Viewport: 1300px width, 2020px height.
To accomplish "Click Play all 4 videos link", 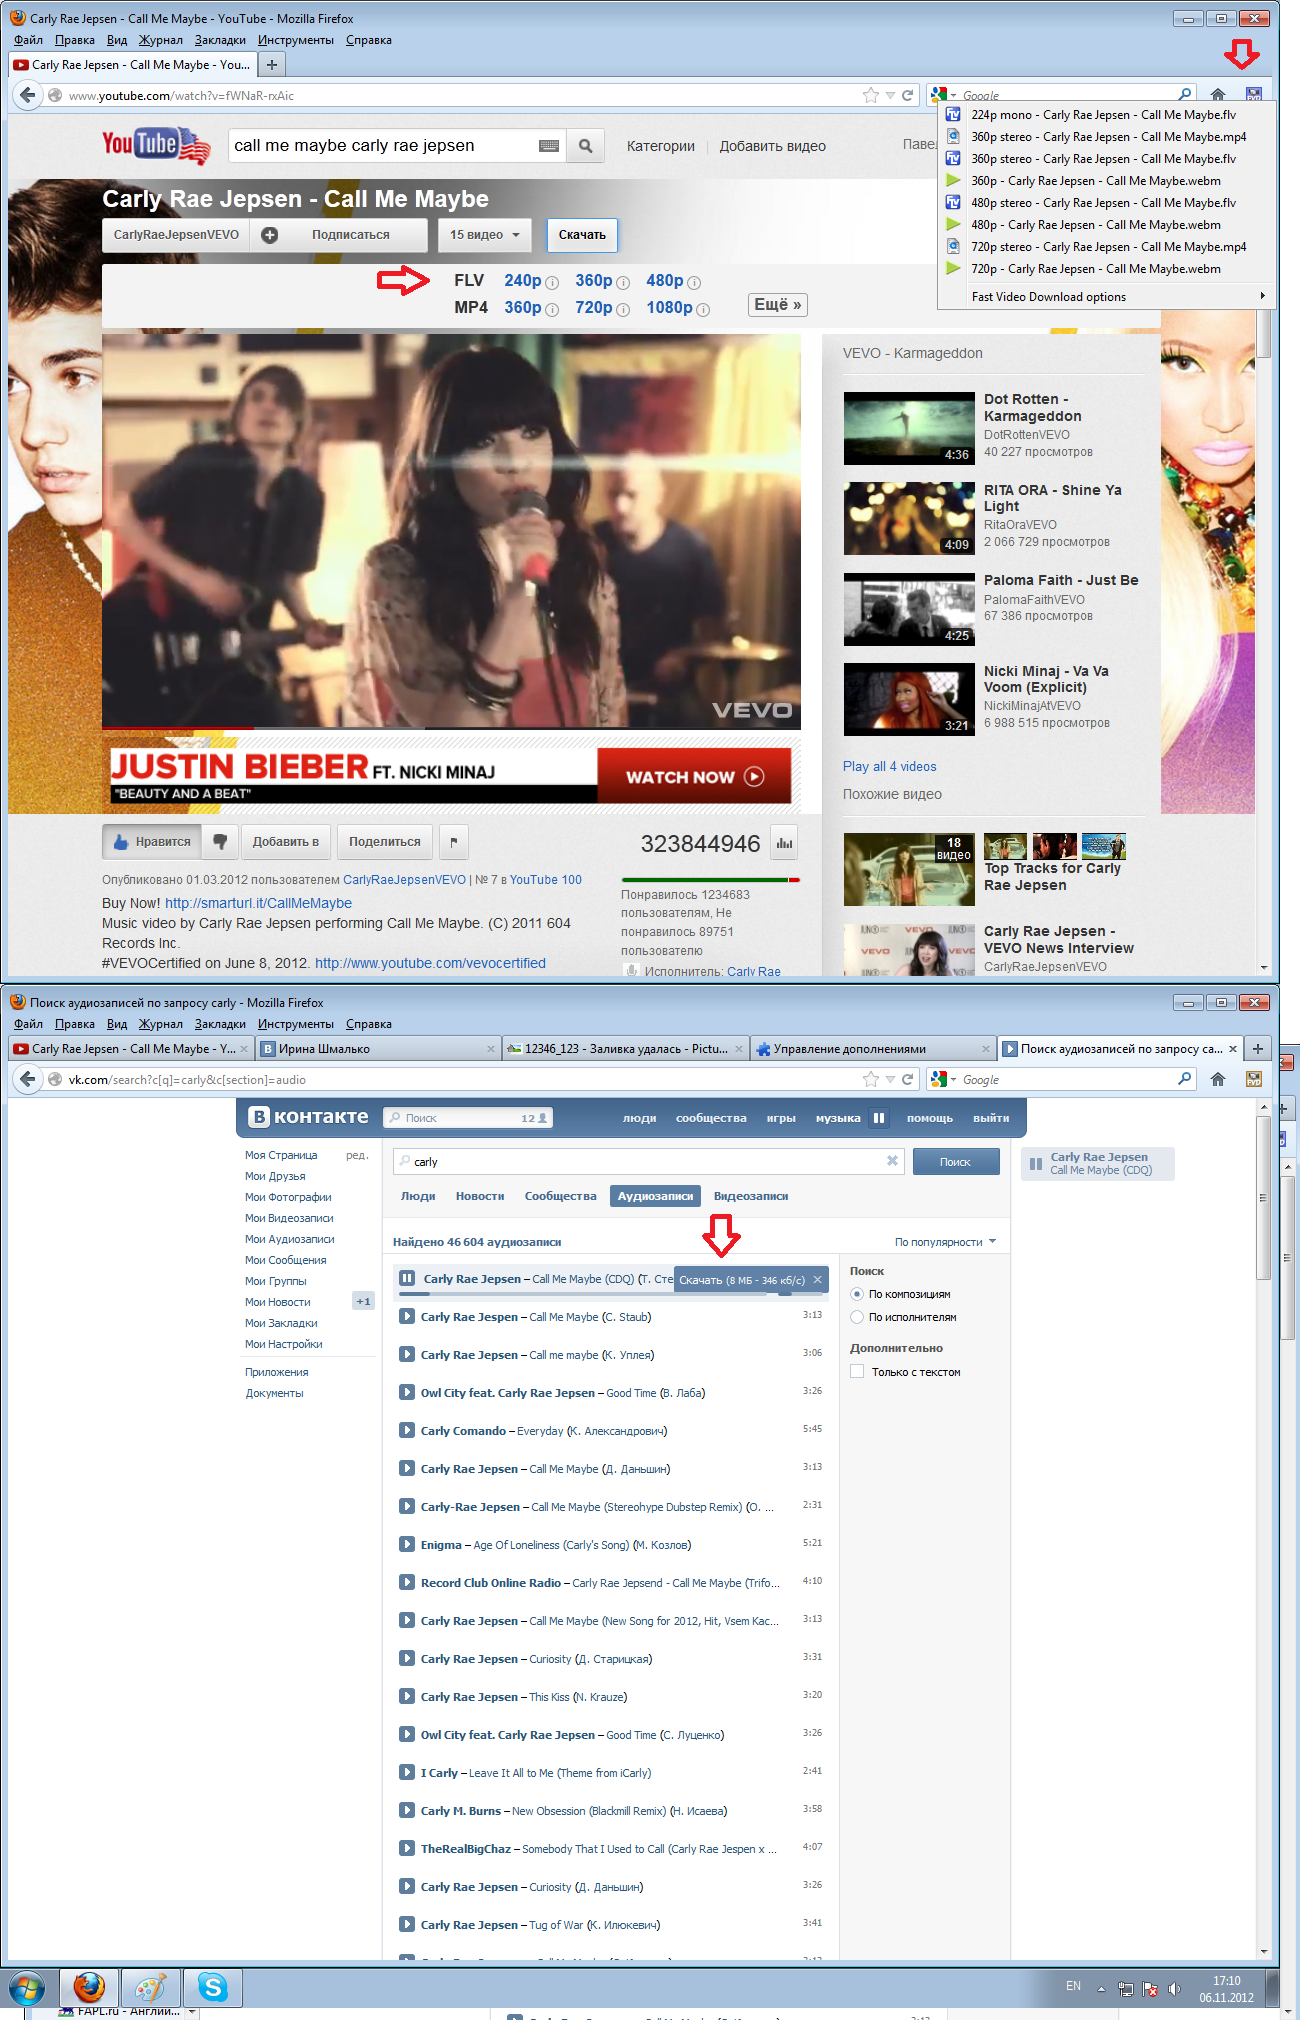I will [x=890, y=767].
